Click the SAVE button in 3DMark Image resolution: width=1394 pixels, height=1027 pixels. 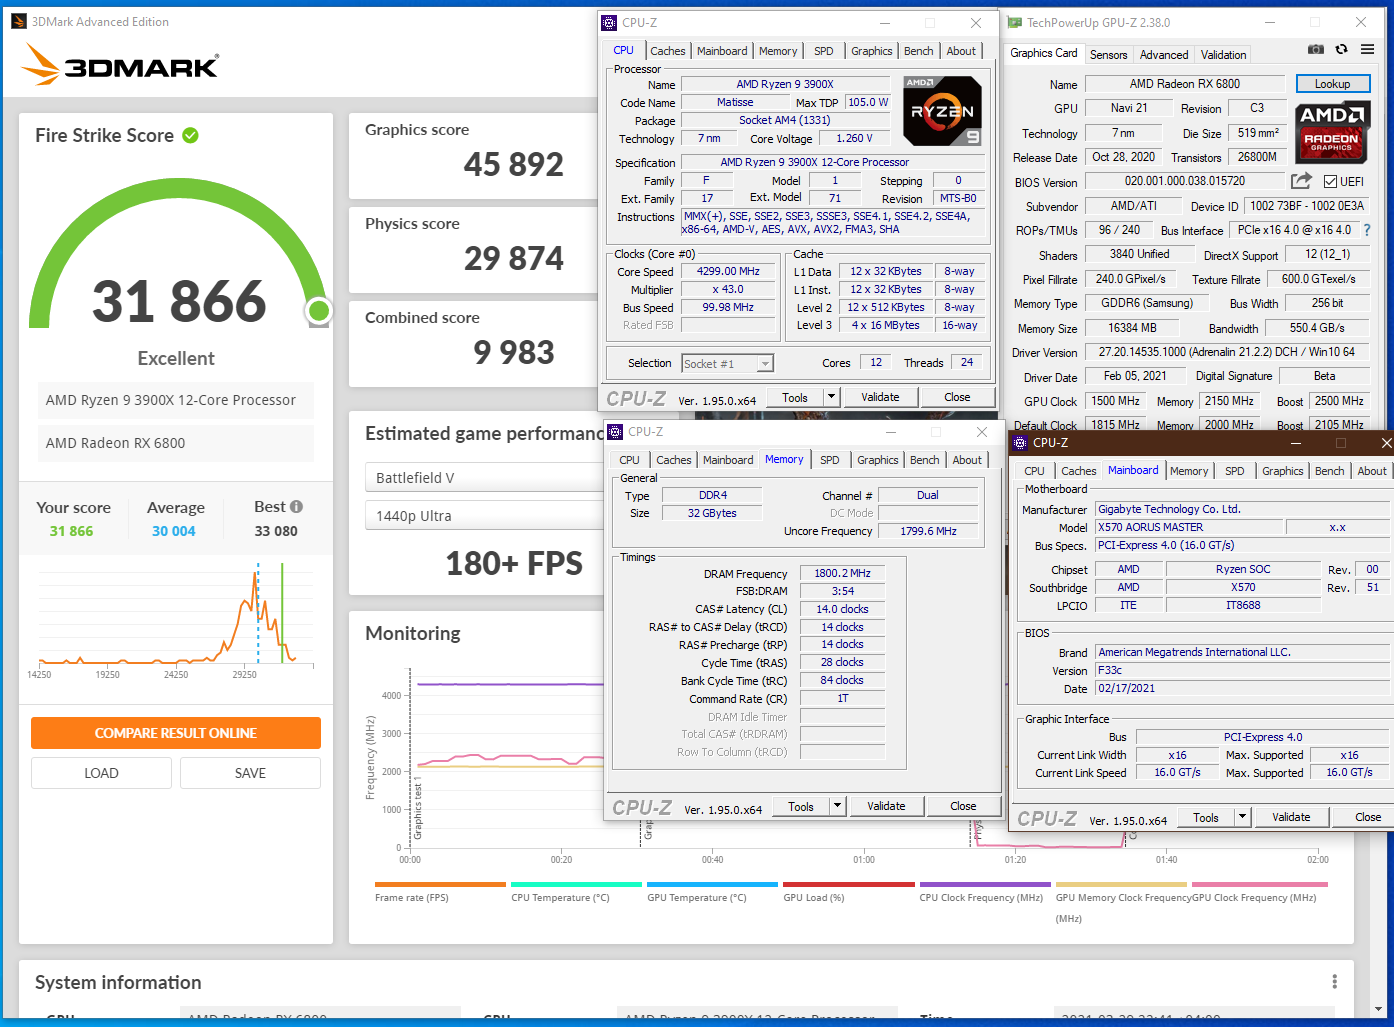[x=250, y=773]
